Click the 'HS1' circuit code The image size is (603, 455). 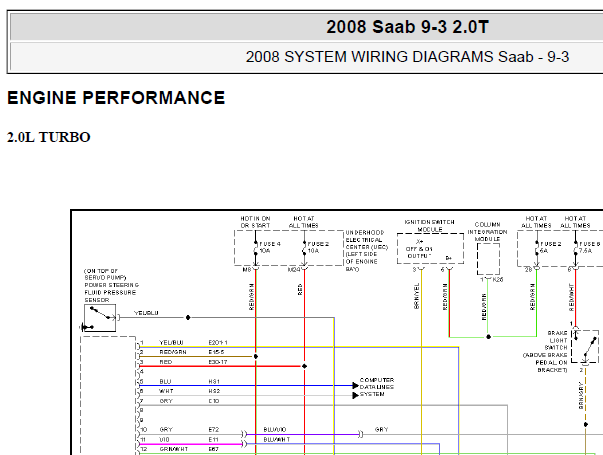pyautogui.click(x=214, y=382)
